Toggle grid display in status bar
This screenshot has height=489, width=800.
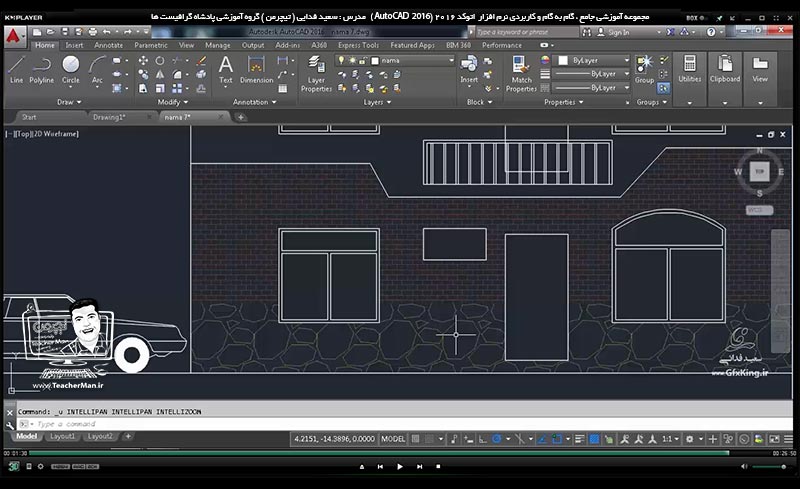416,439
